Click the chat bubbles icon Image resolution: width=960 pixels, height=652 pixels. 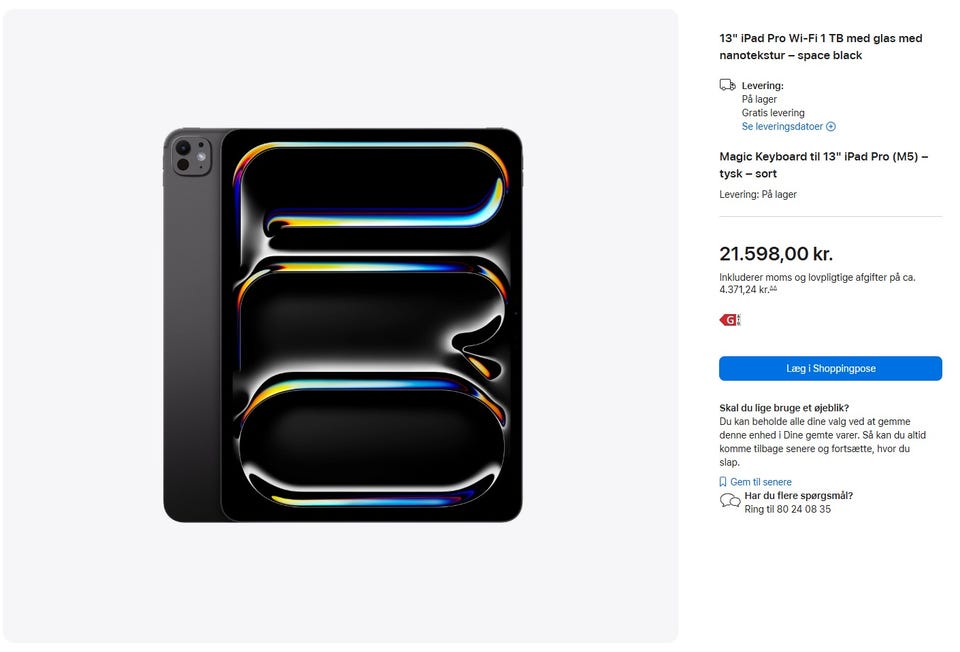click(x=730, y=501)
